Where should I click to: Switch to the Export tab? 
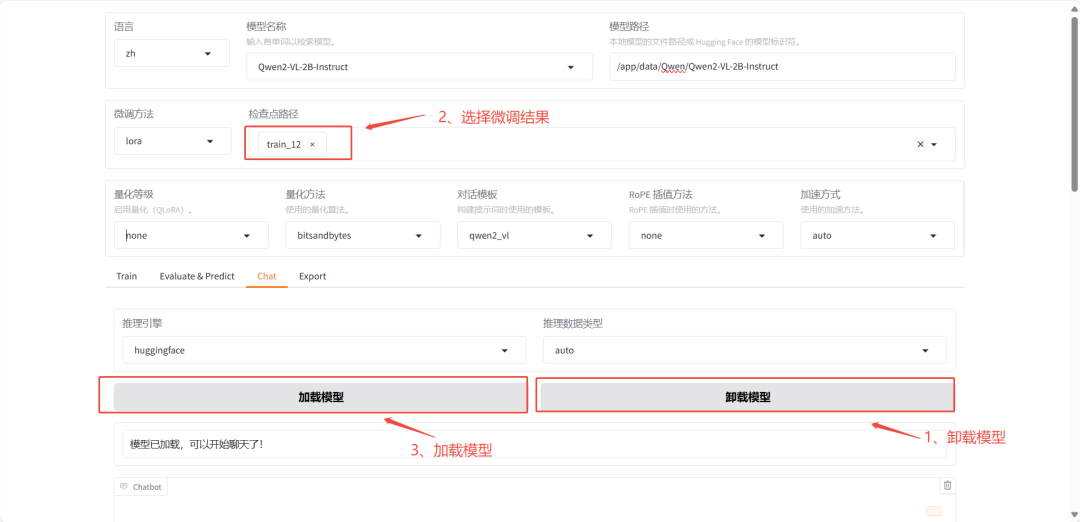(x=313, y=276)
